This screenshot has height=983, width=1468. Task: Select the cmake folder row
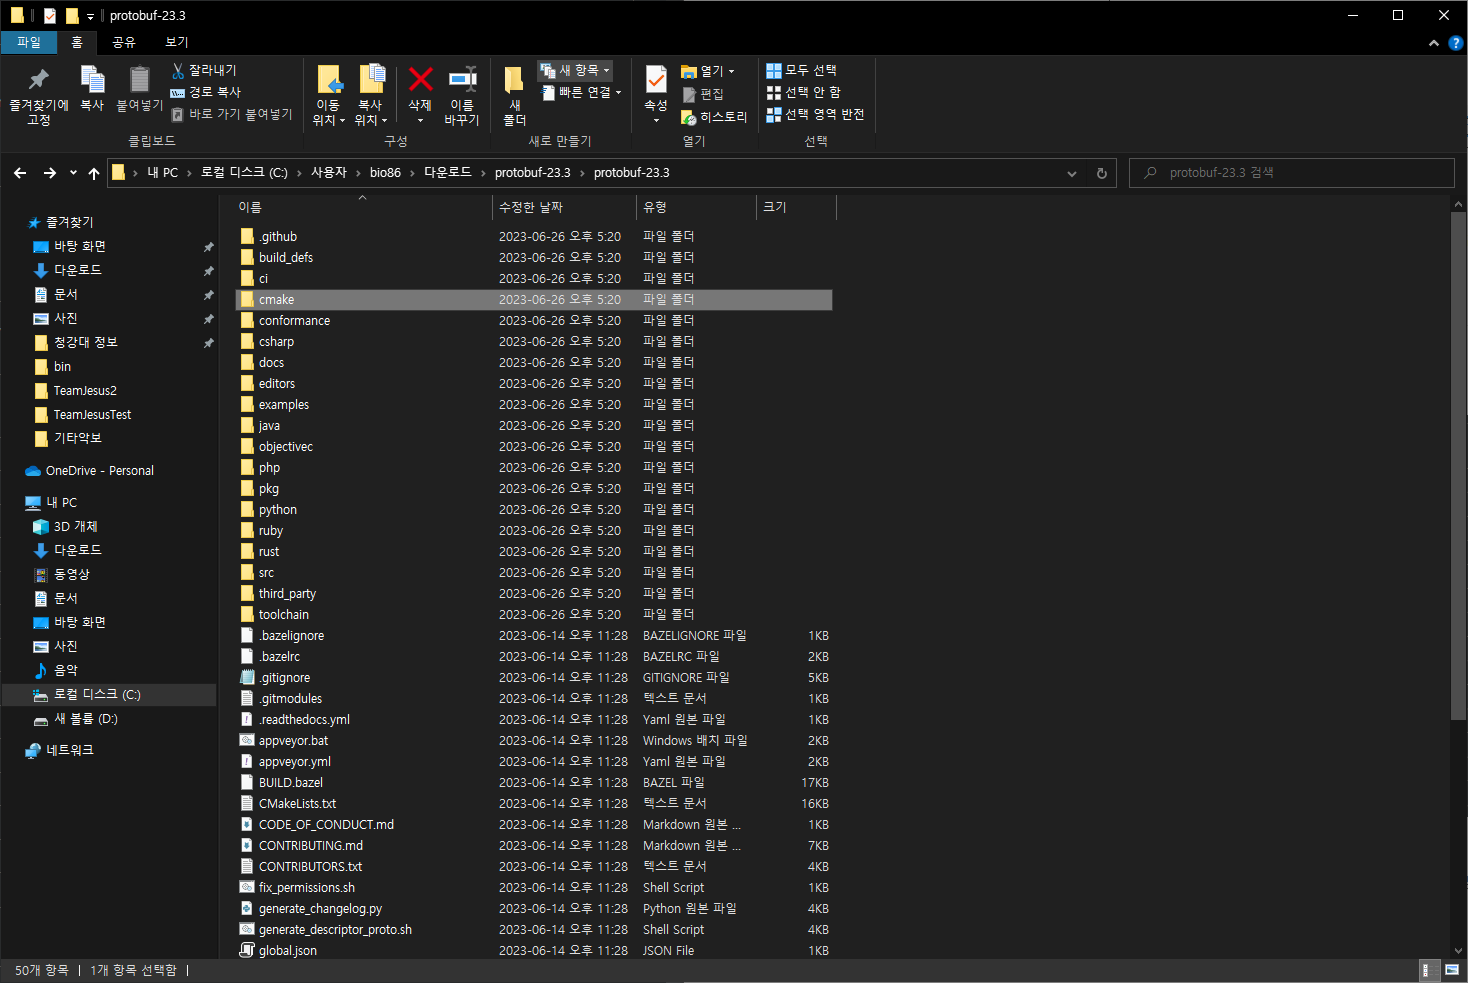pos(534,300)
